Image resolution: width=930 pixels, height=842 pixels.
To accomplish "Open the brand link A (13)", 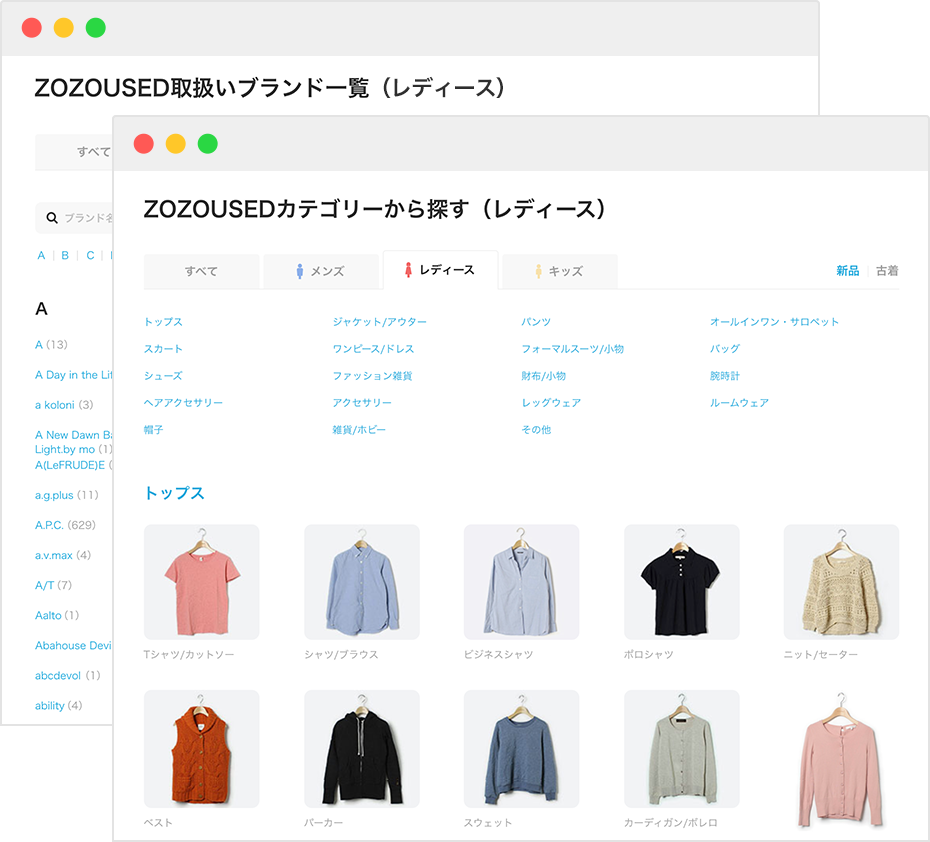I will 51,345.
